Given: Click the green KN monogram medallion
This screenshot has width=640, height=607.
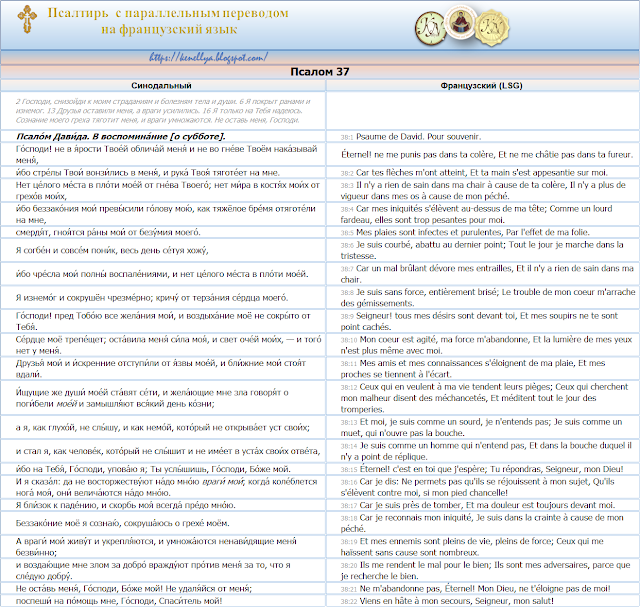Looking at the screenshot, I should tap(431, 29).
